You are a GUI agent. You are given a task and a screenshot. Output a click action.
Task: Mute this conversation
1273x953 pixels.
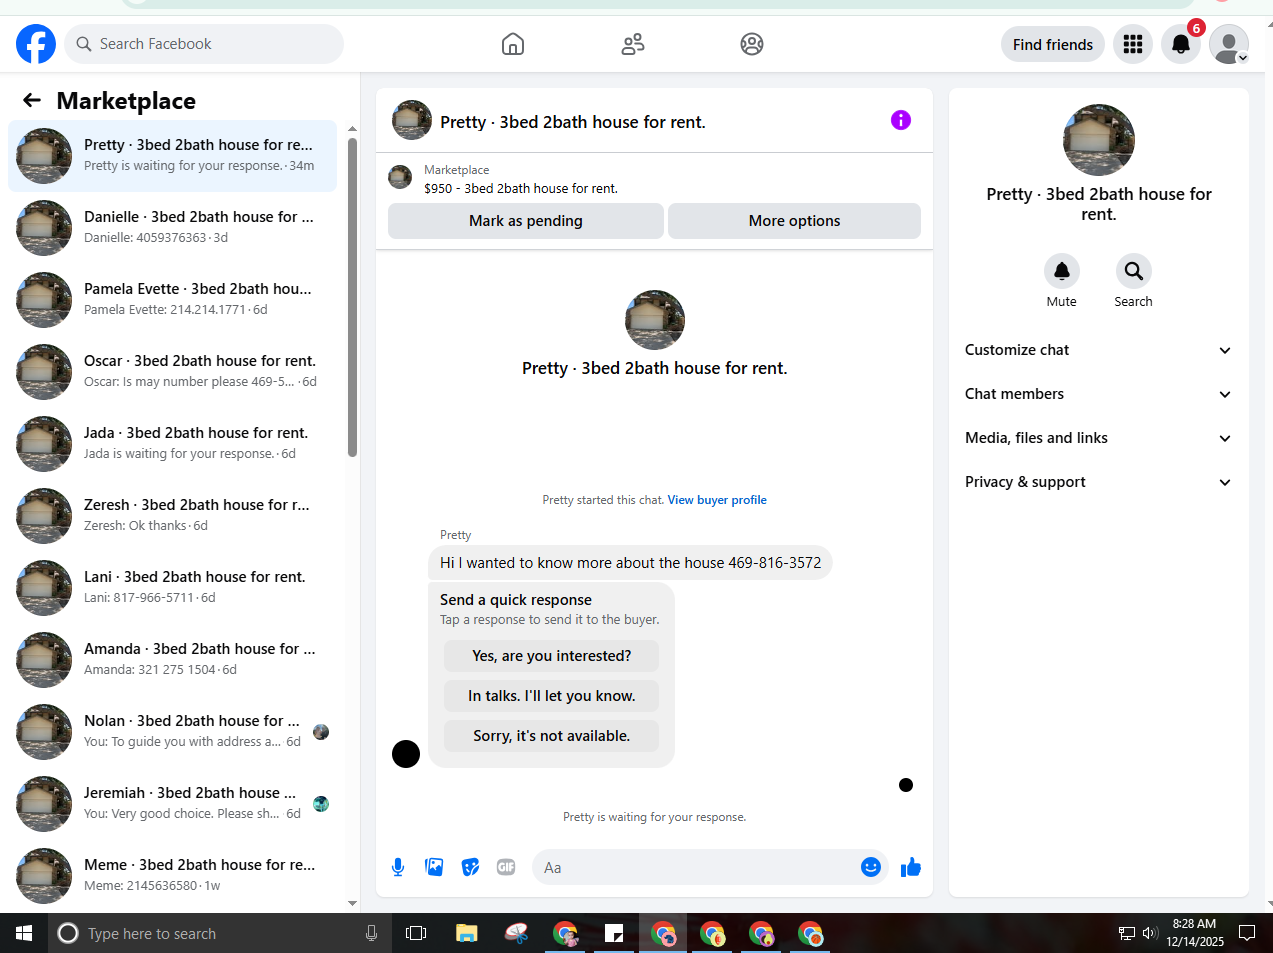1062,271
